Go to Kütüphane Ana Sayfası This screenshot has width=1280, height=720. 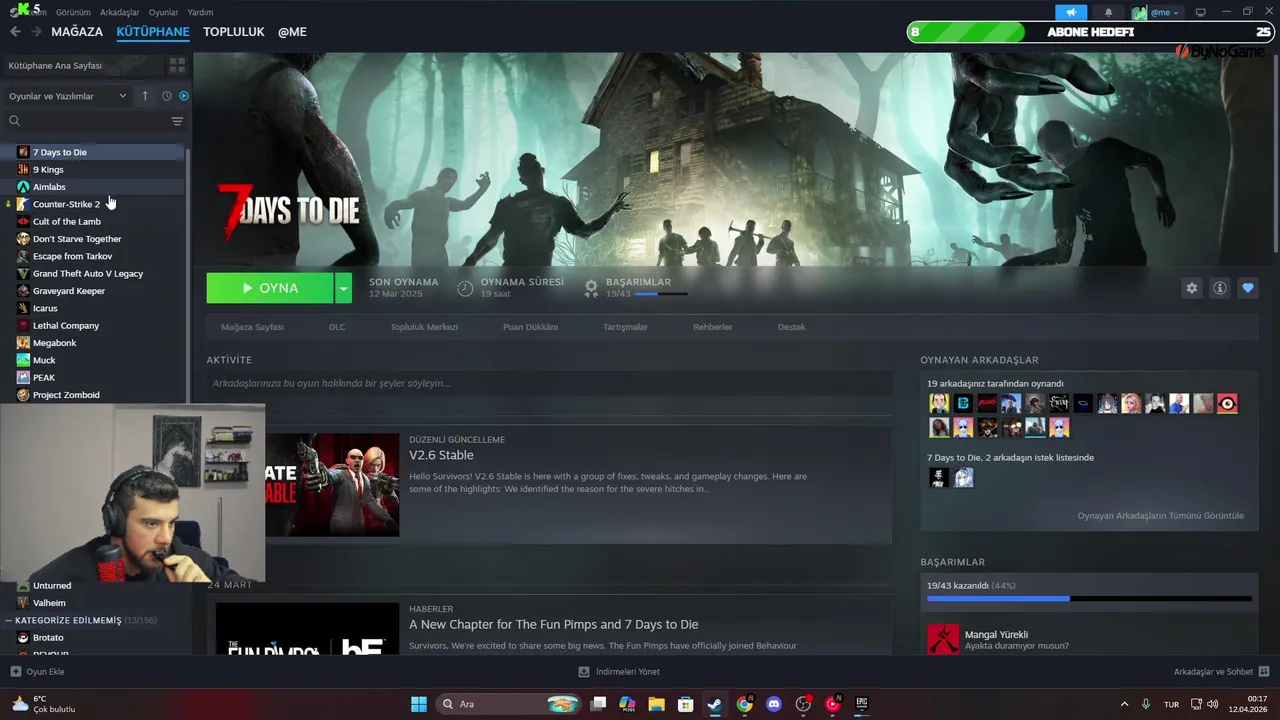[x=55, y=65]
